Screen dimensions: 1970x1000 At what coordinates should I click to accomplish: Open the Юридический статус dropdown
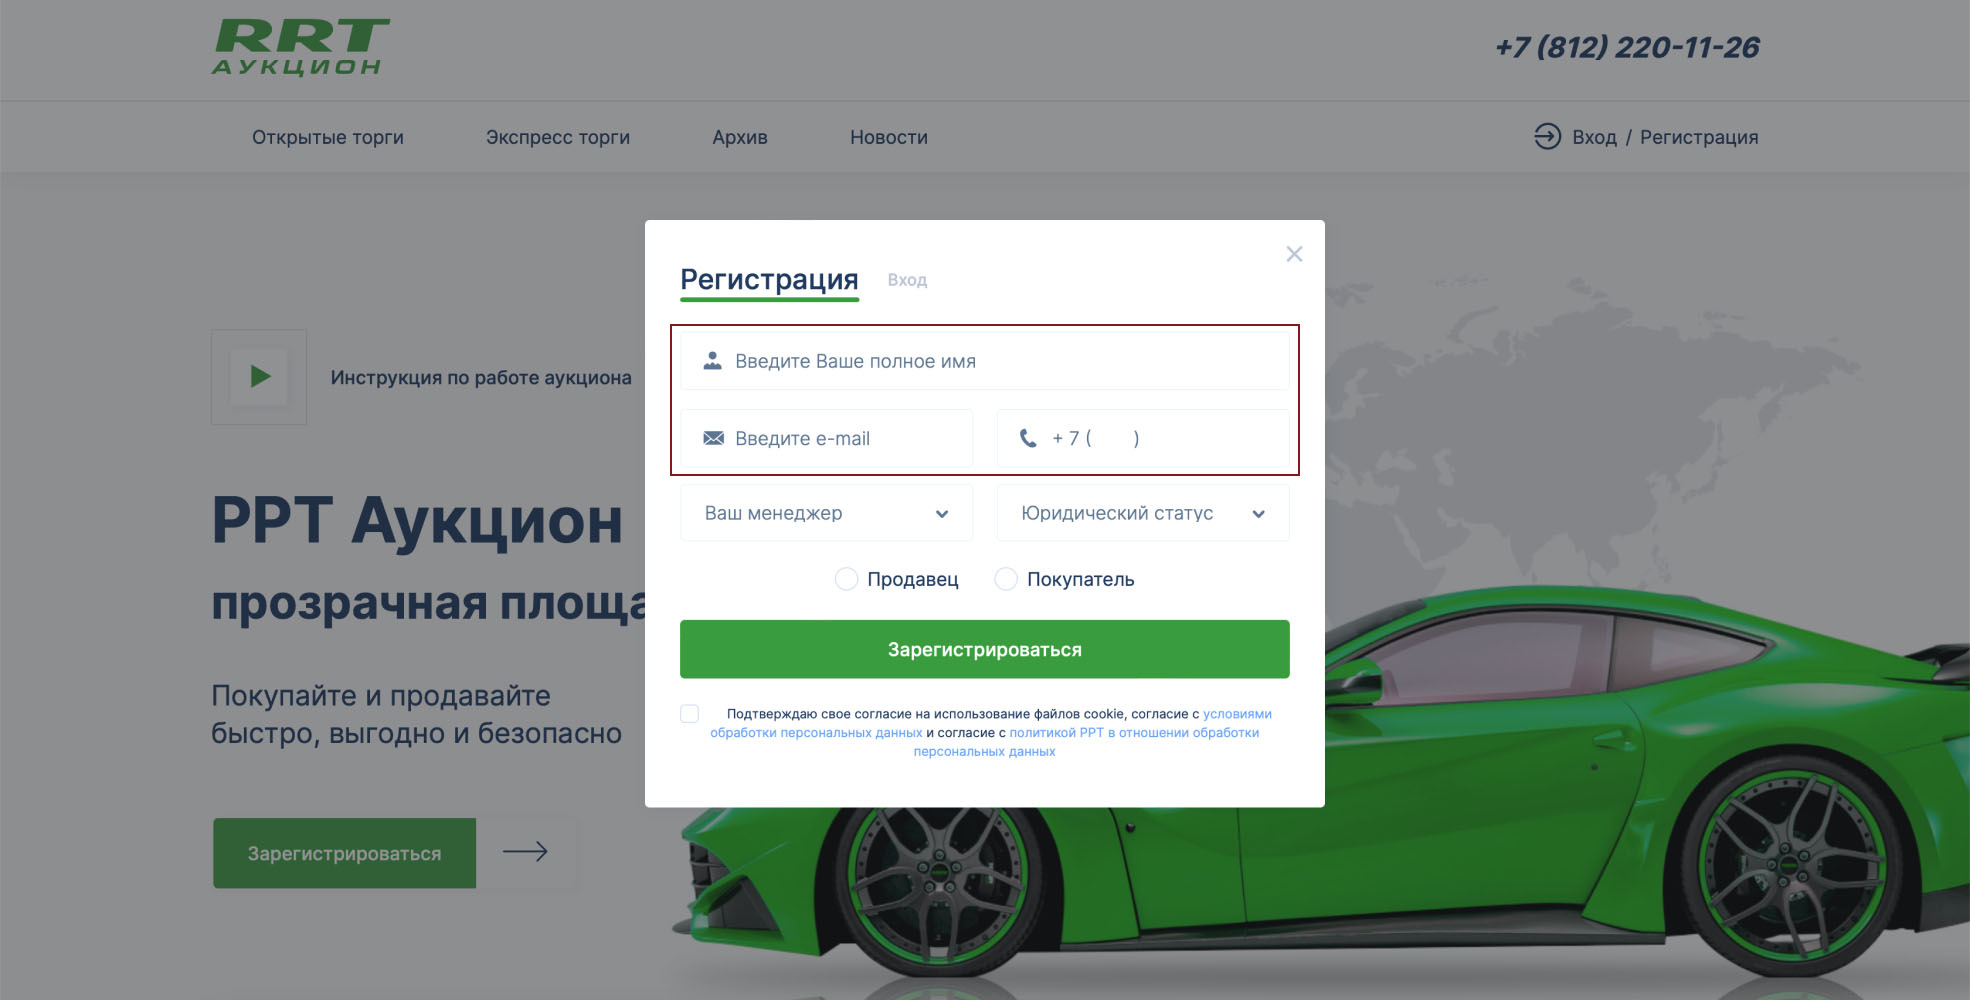[1143, 513]
